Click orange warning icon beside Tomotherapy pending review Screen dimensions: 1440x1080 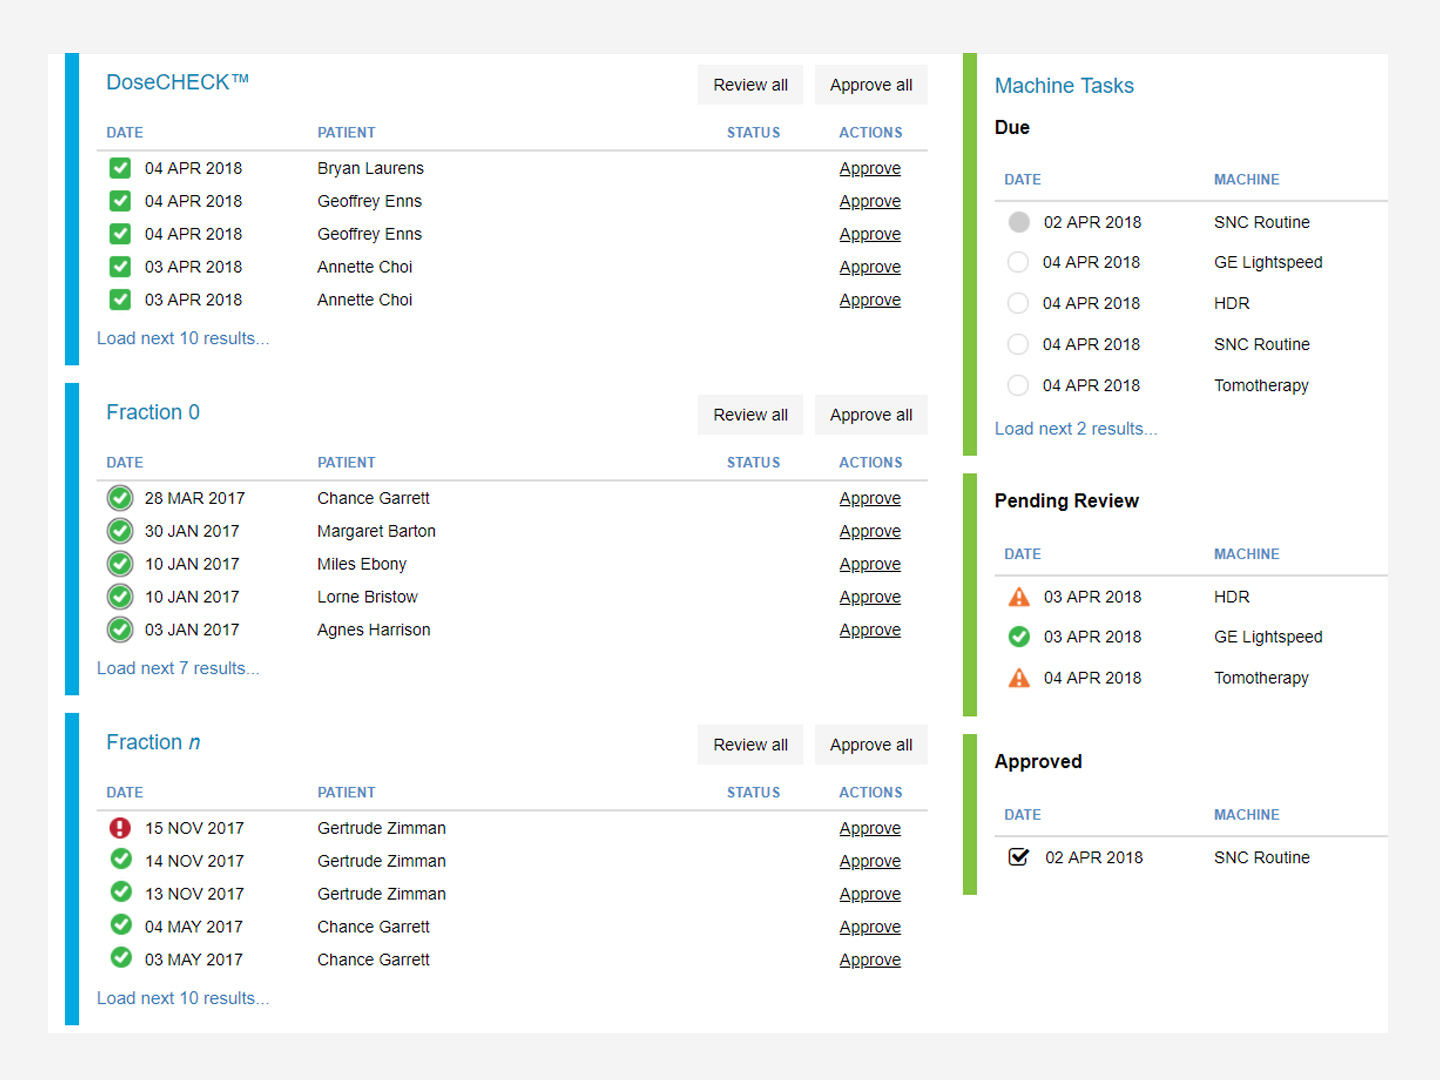click(x=1019, y=678)
